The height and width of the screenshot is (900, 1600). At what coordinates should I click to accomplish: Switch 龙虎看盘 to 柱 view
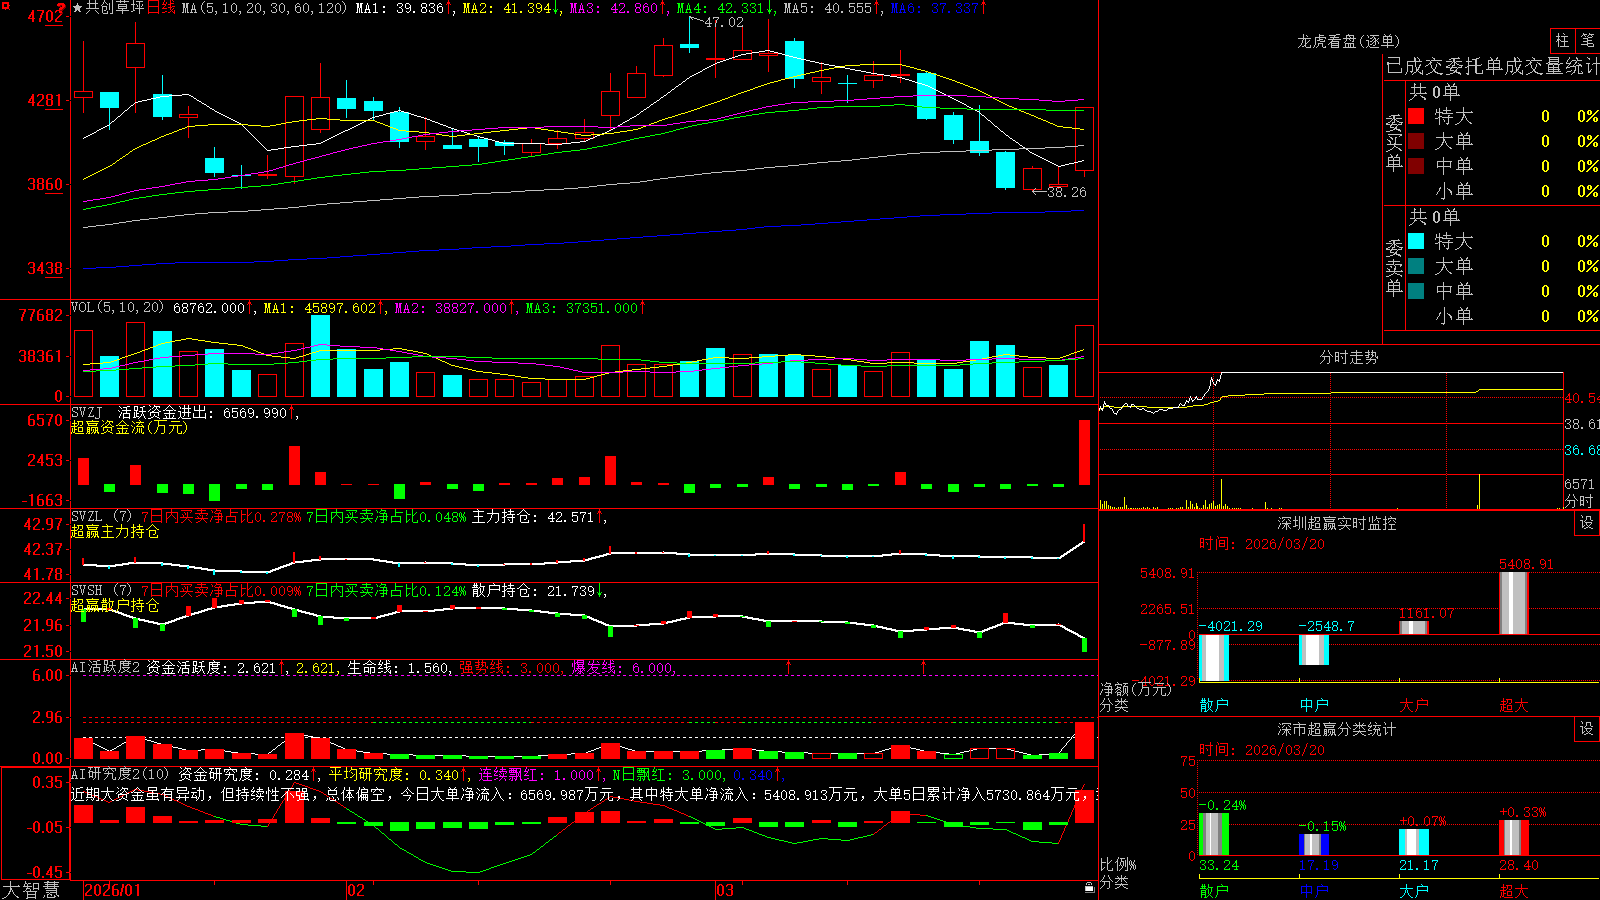(1562, 41)
